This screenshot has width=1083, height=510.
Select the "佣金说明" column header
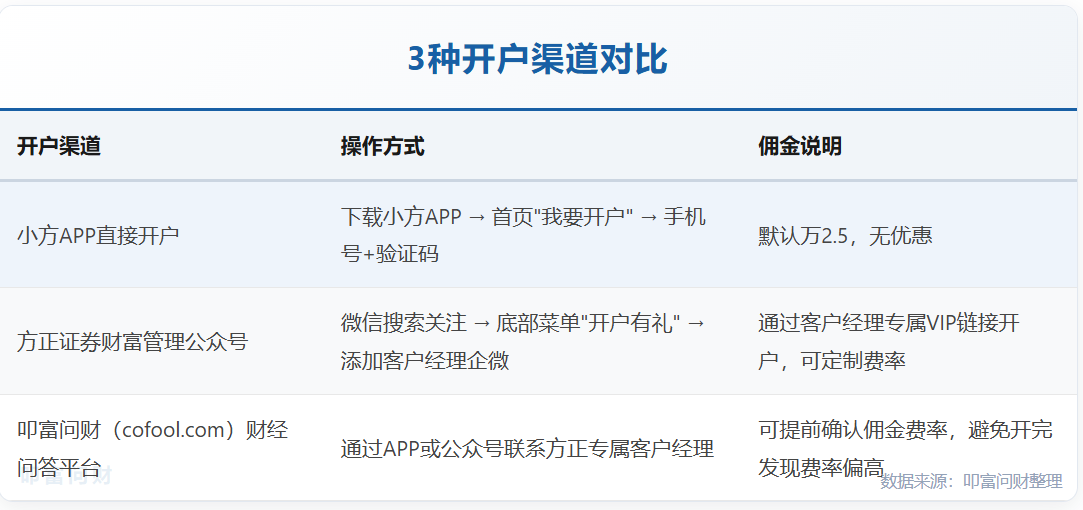(800, 147)
